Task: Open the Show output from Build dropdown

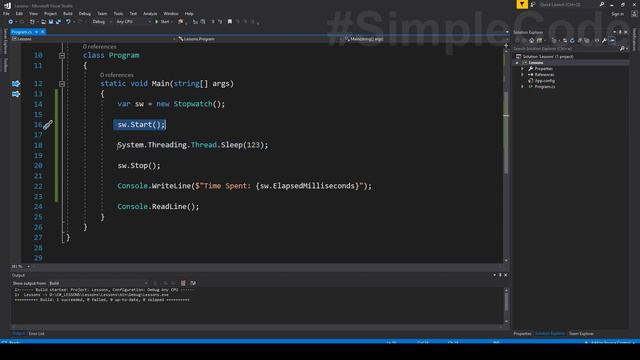Action: click(x=98, y=283)
